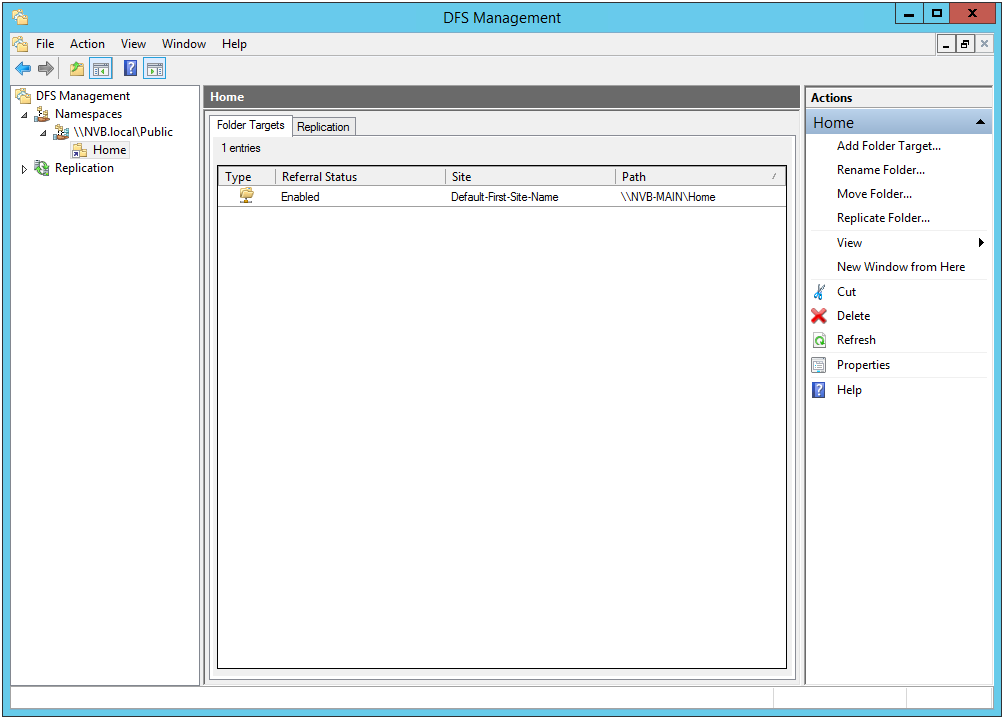Select DFS Management root label in tree

(83, 95)
